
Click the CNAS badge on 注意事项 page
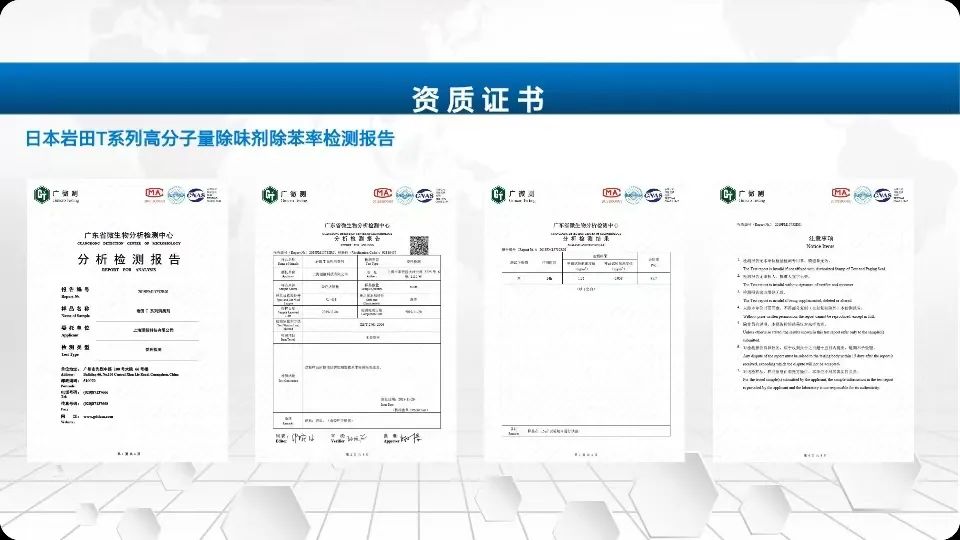[882, 195]
